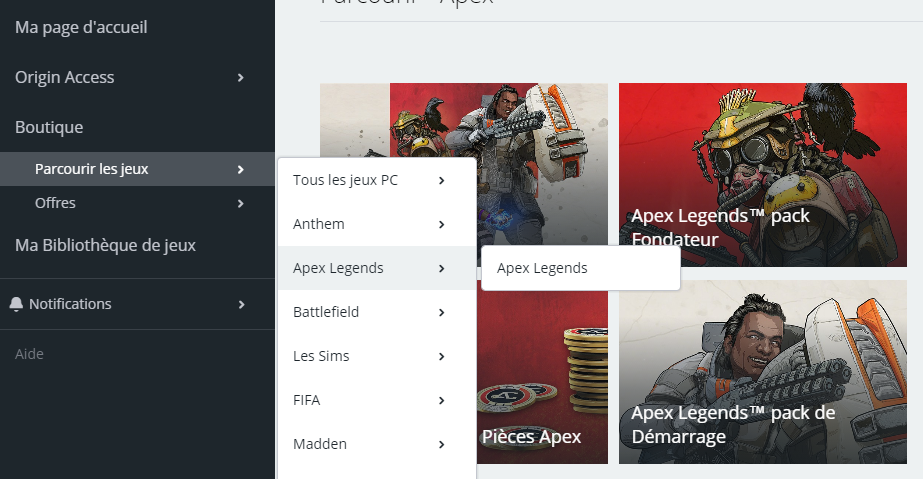Click Apex Legends in the nested submenu
Viewport: 923px width, 479px height.
[542, 268]
